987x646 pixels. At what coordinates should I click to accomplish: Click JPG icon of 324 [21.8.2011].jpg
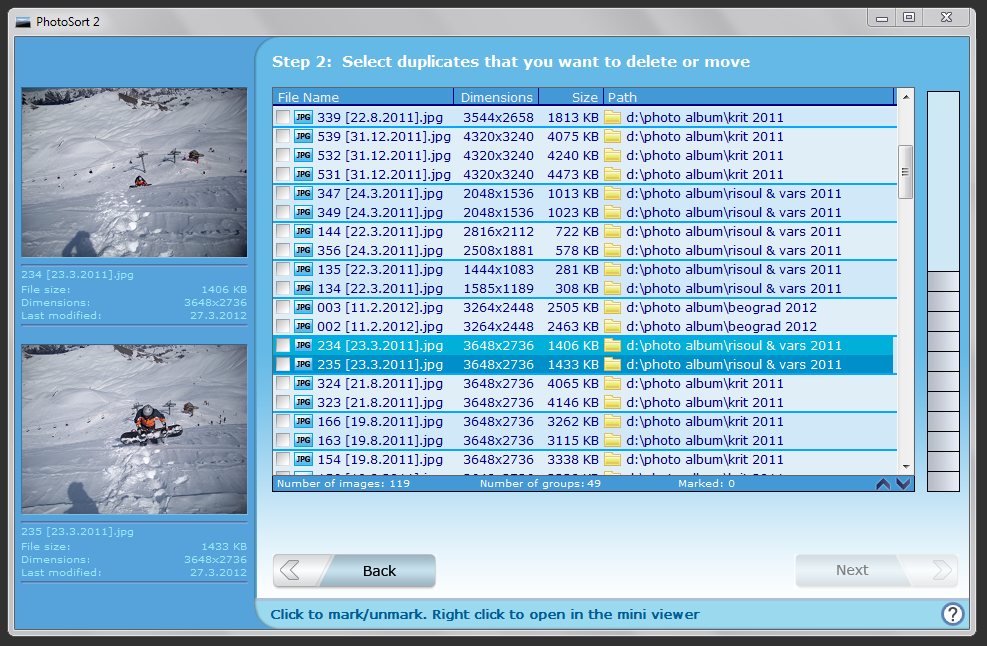tap(303, 383)
